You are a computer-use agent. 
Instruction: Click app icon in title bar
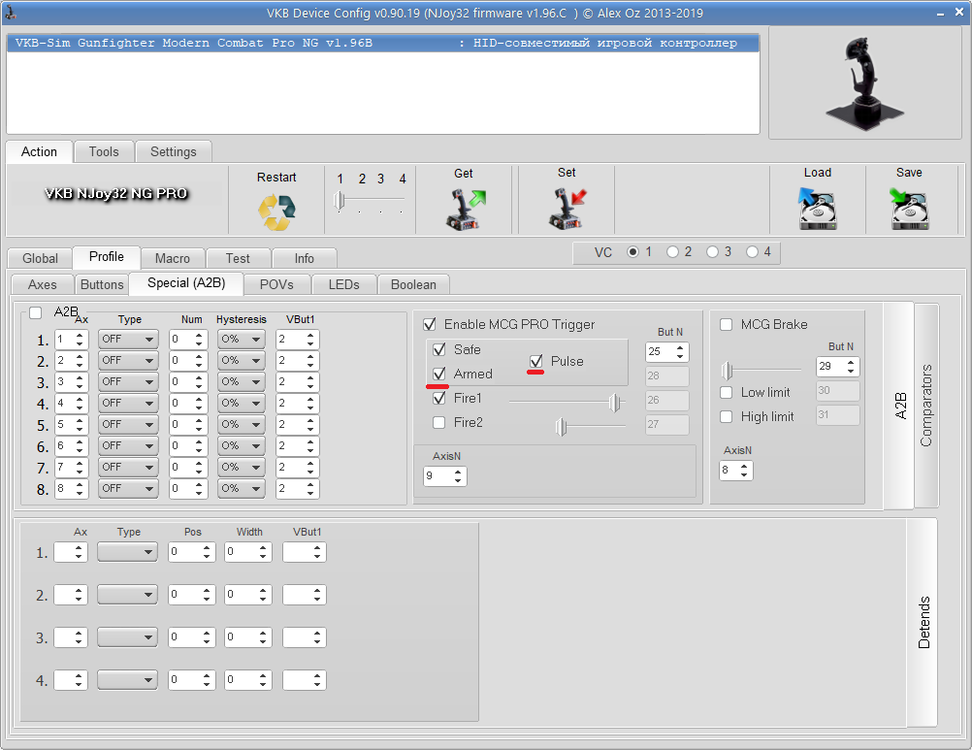[10, 12]
